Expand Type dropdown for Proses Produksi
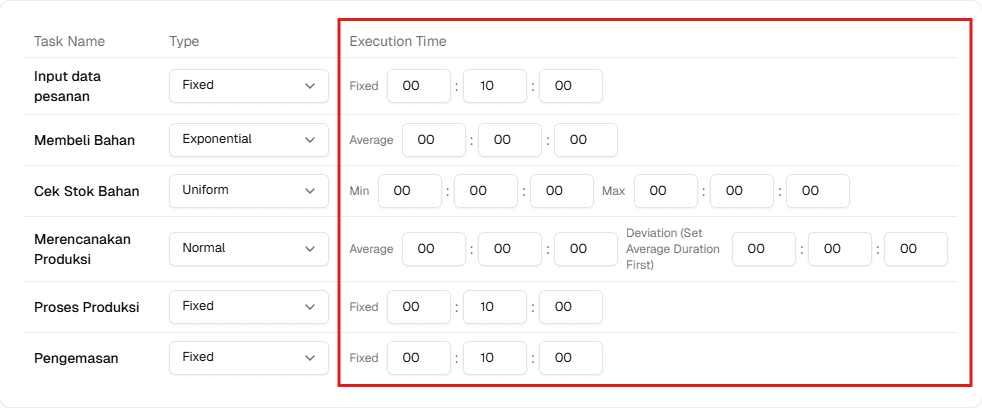 tap(248, 306)
